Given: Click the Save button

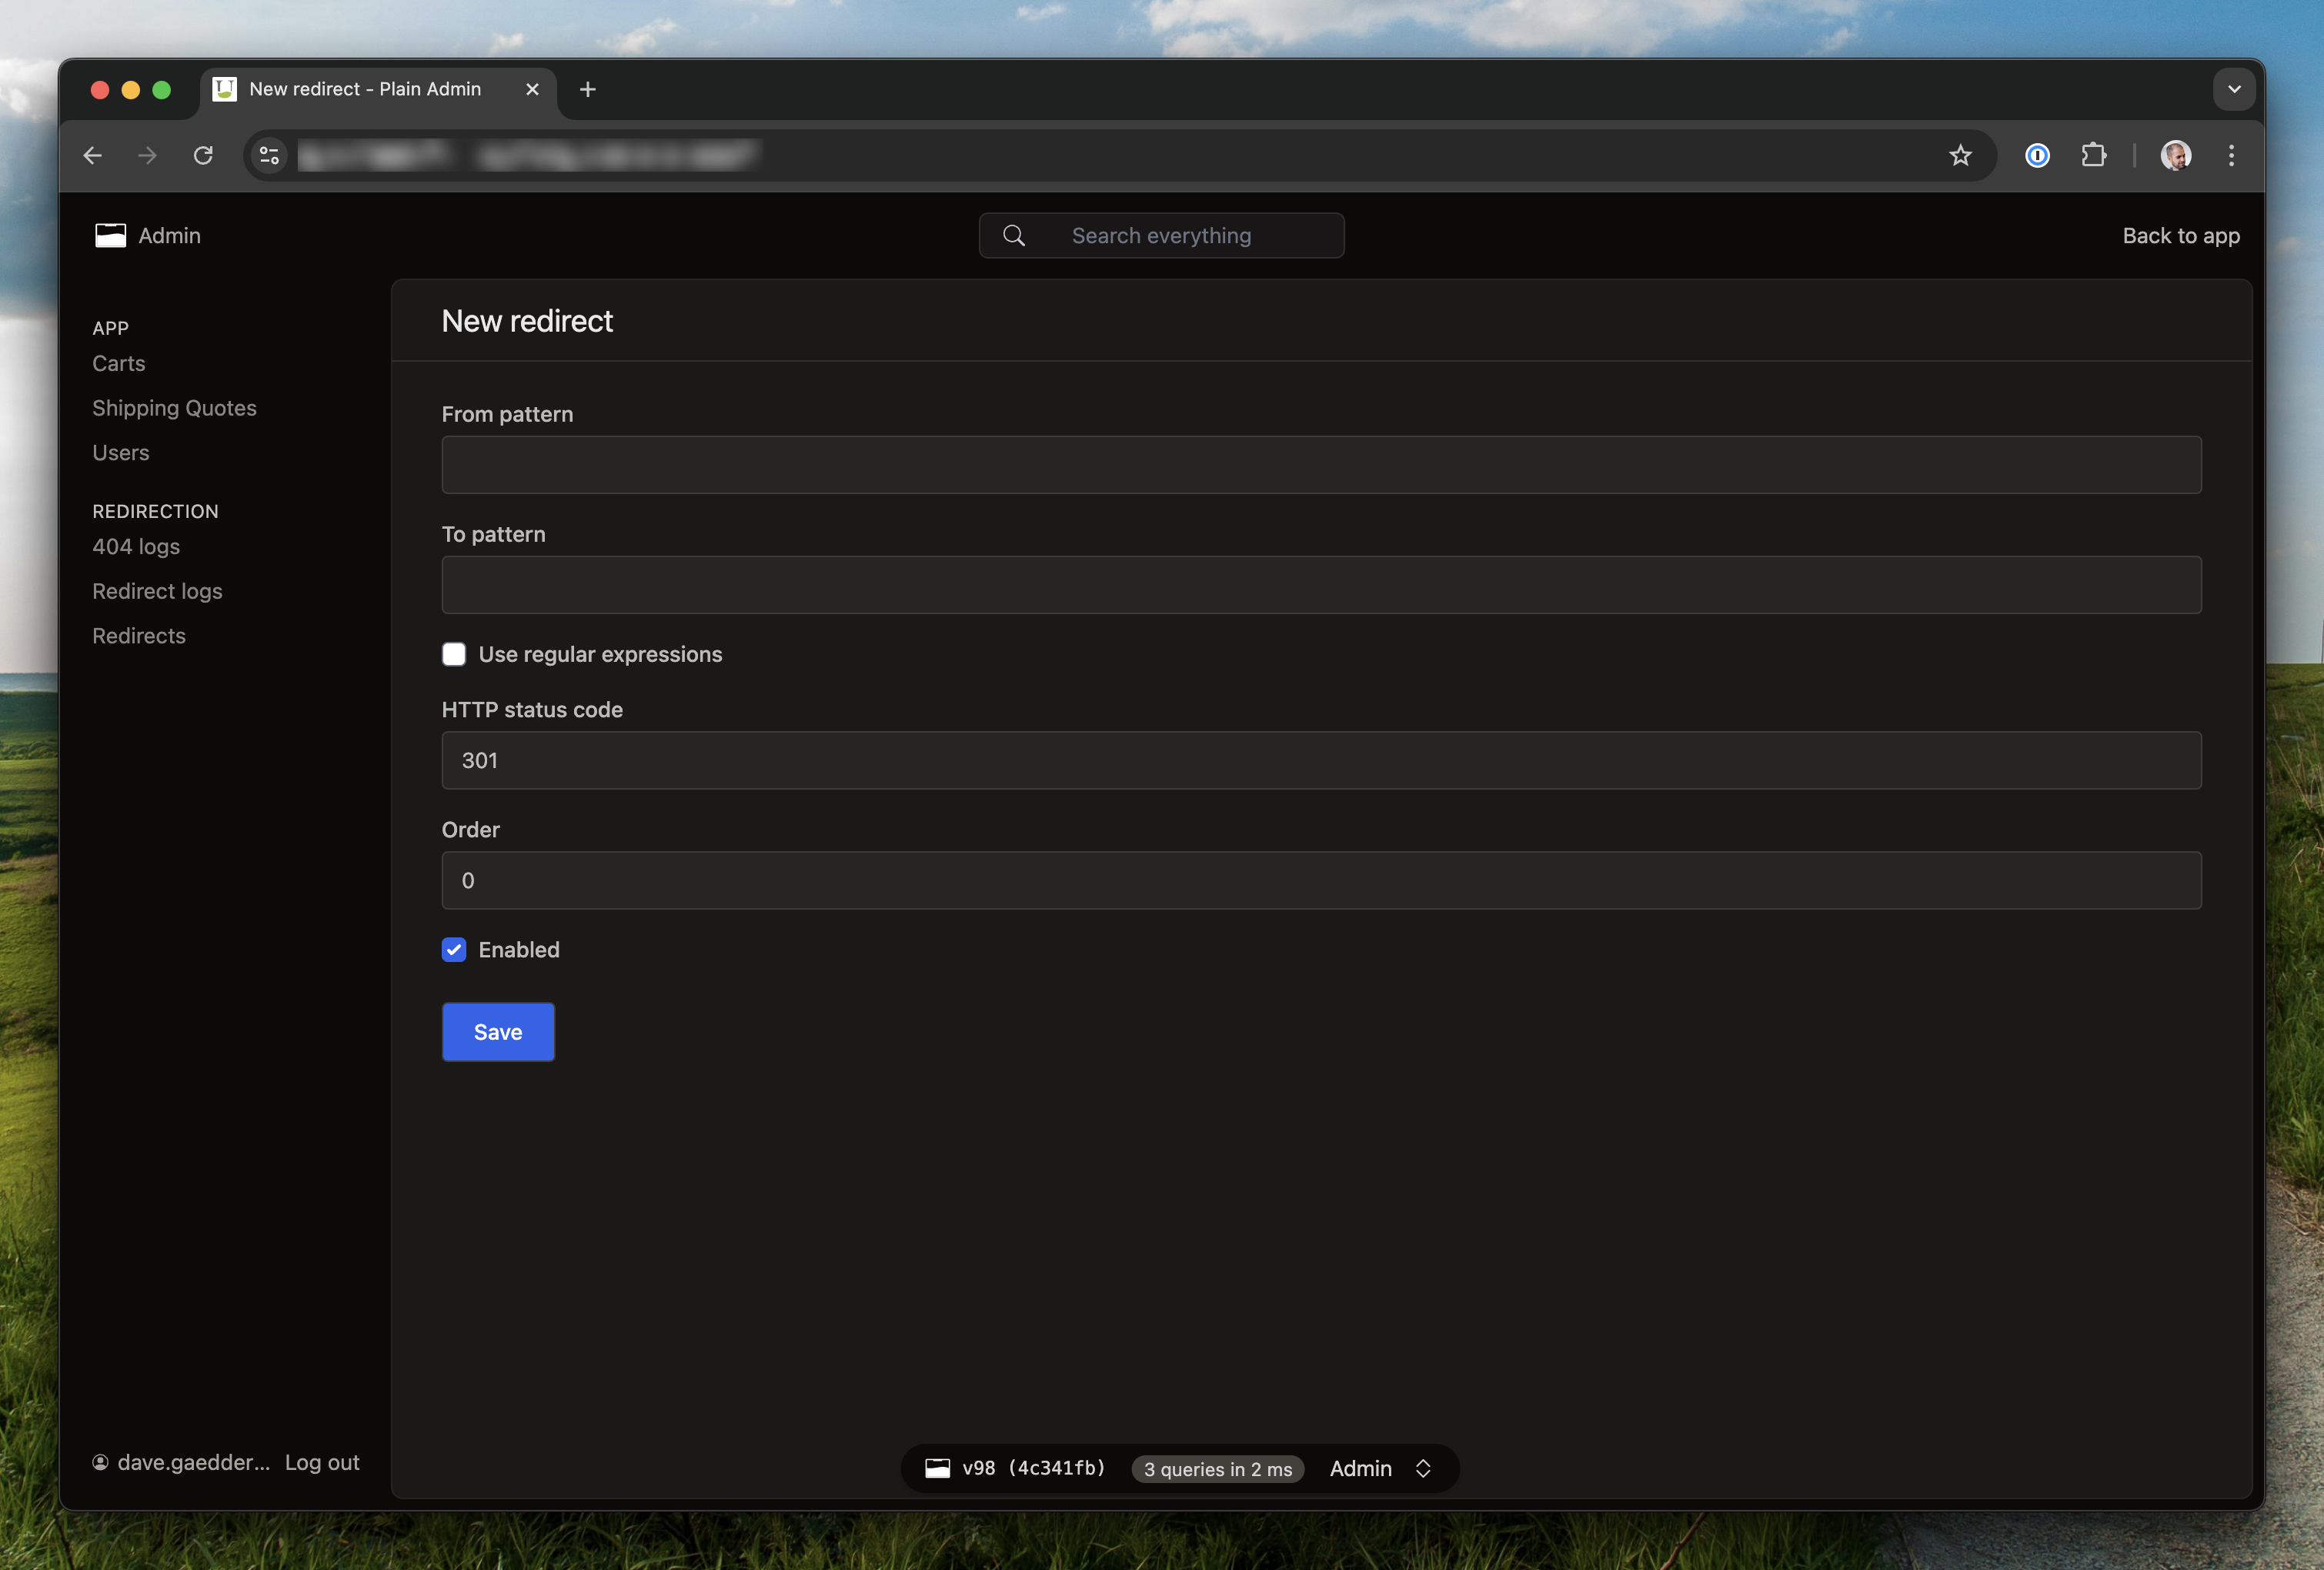Looking at the screenshot, I should (x=498, y=1032).
